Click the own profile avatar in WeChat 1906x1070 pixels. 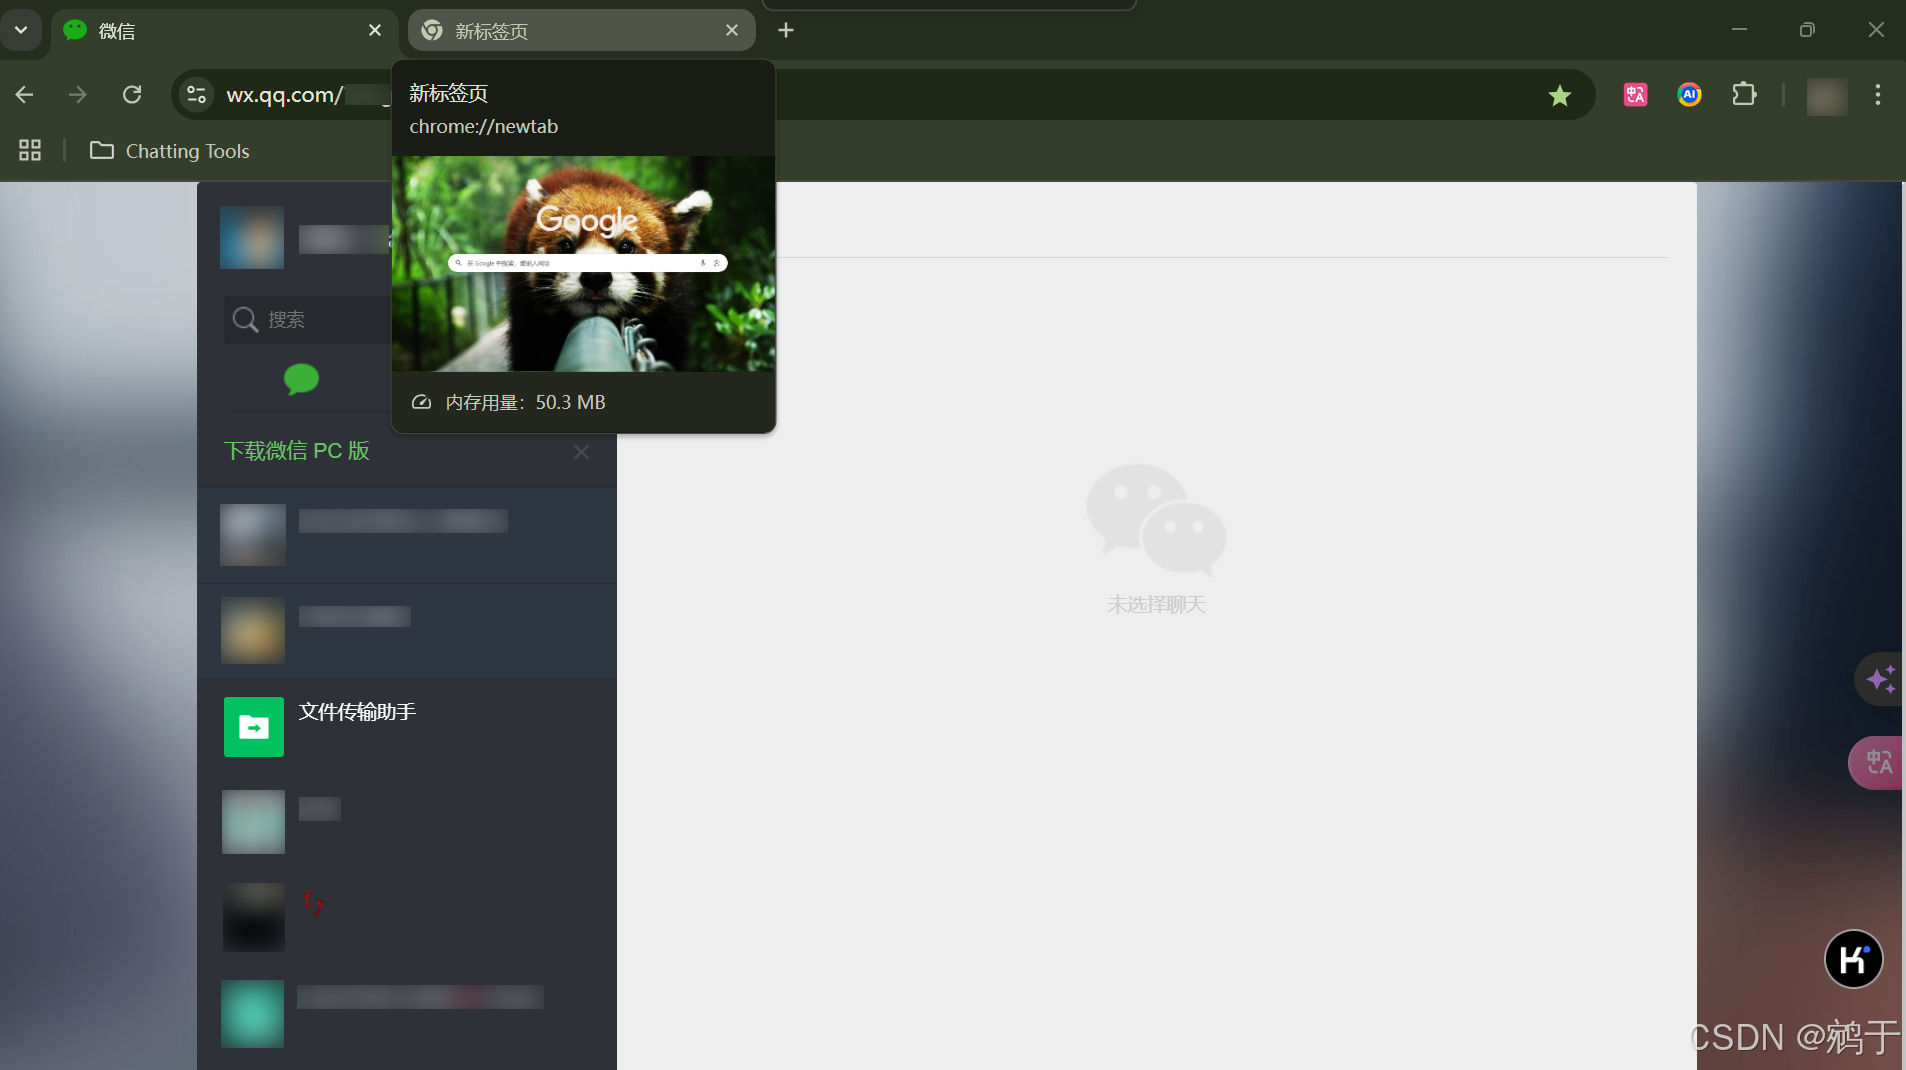click(x=252, y=238)
